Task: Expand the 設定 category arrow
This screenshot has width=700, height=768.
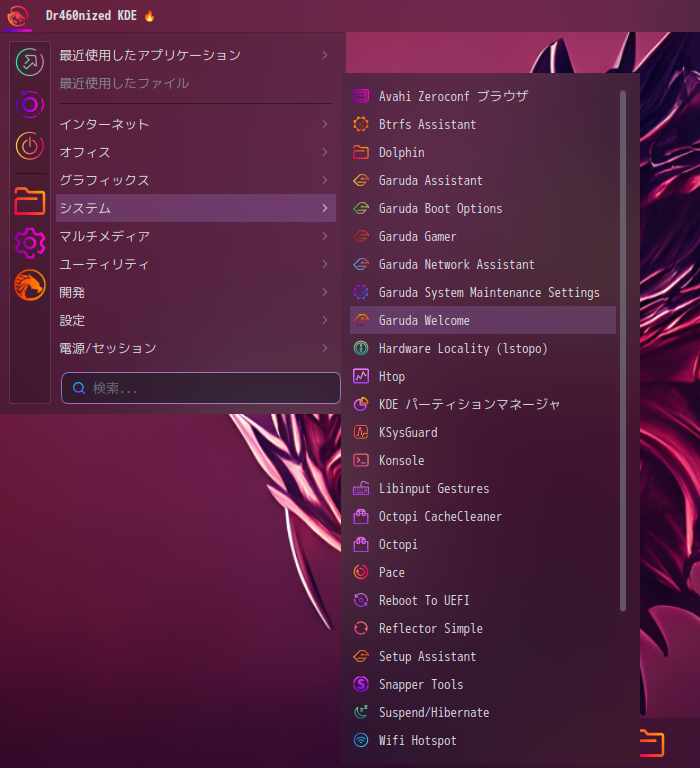Action: point(325,320)
